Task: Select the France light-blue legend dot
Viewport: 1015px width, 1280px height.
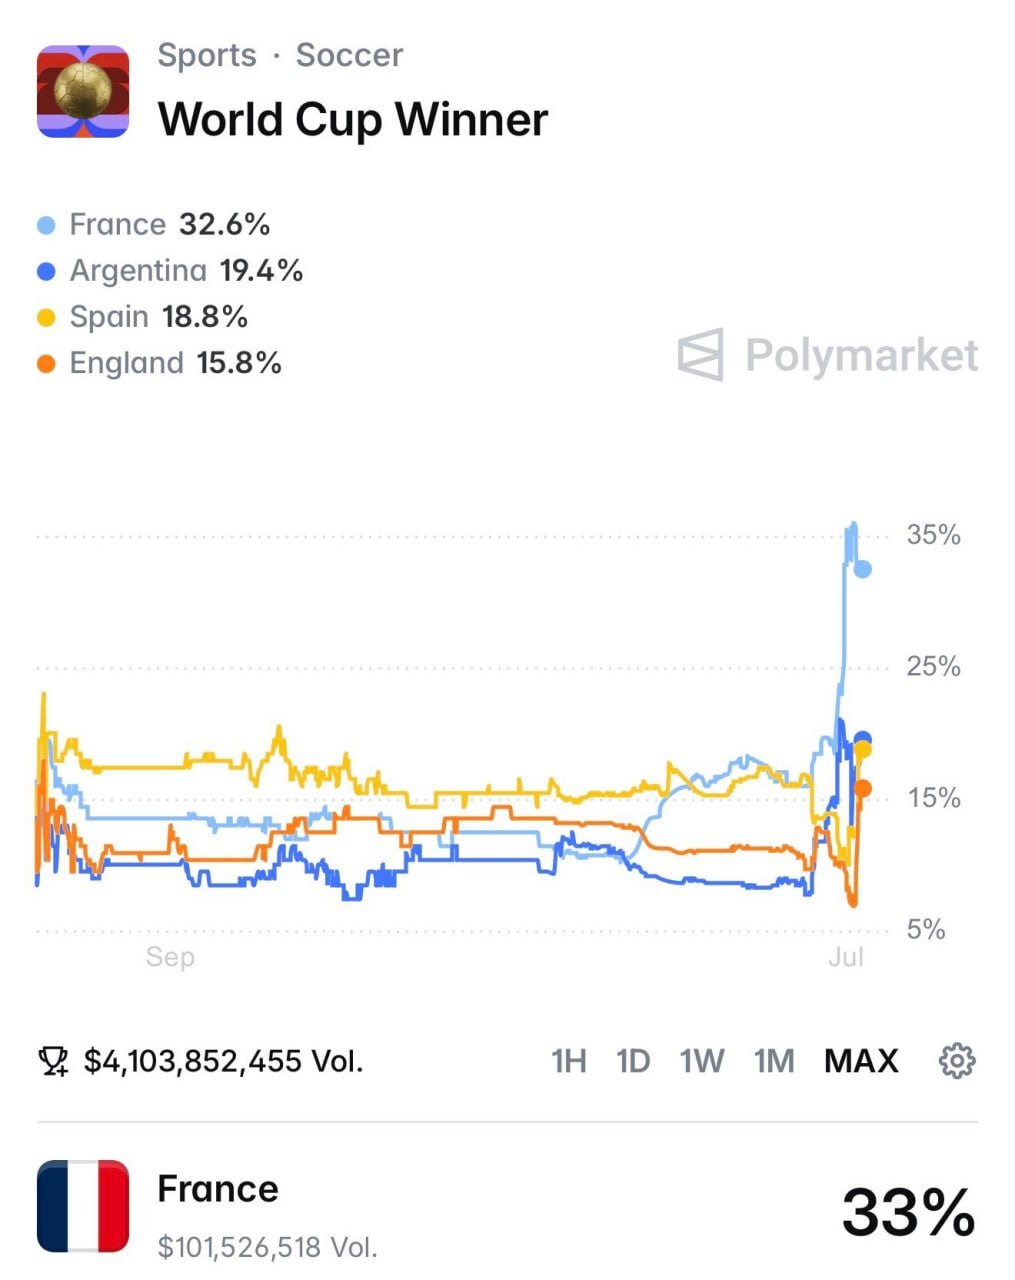Action: click(x=46, y=225)
